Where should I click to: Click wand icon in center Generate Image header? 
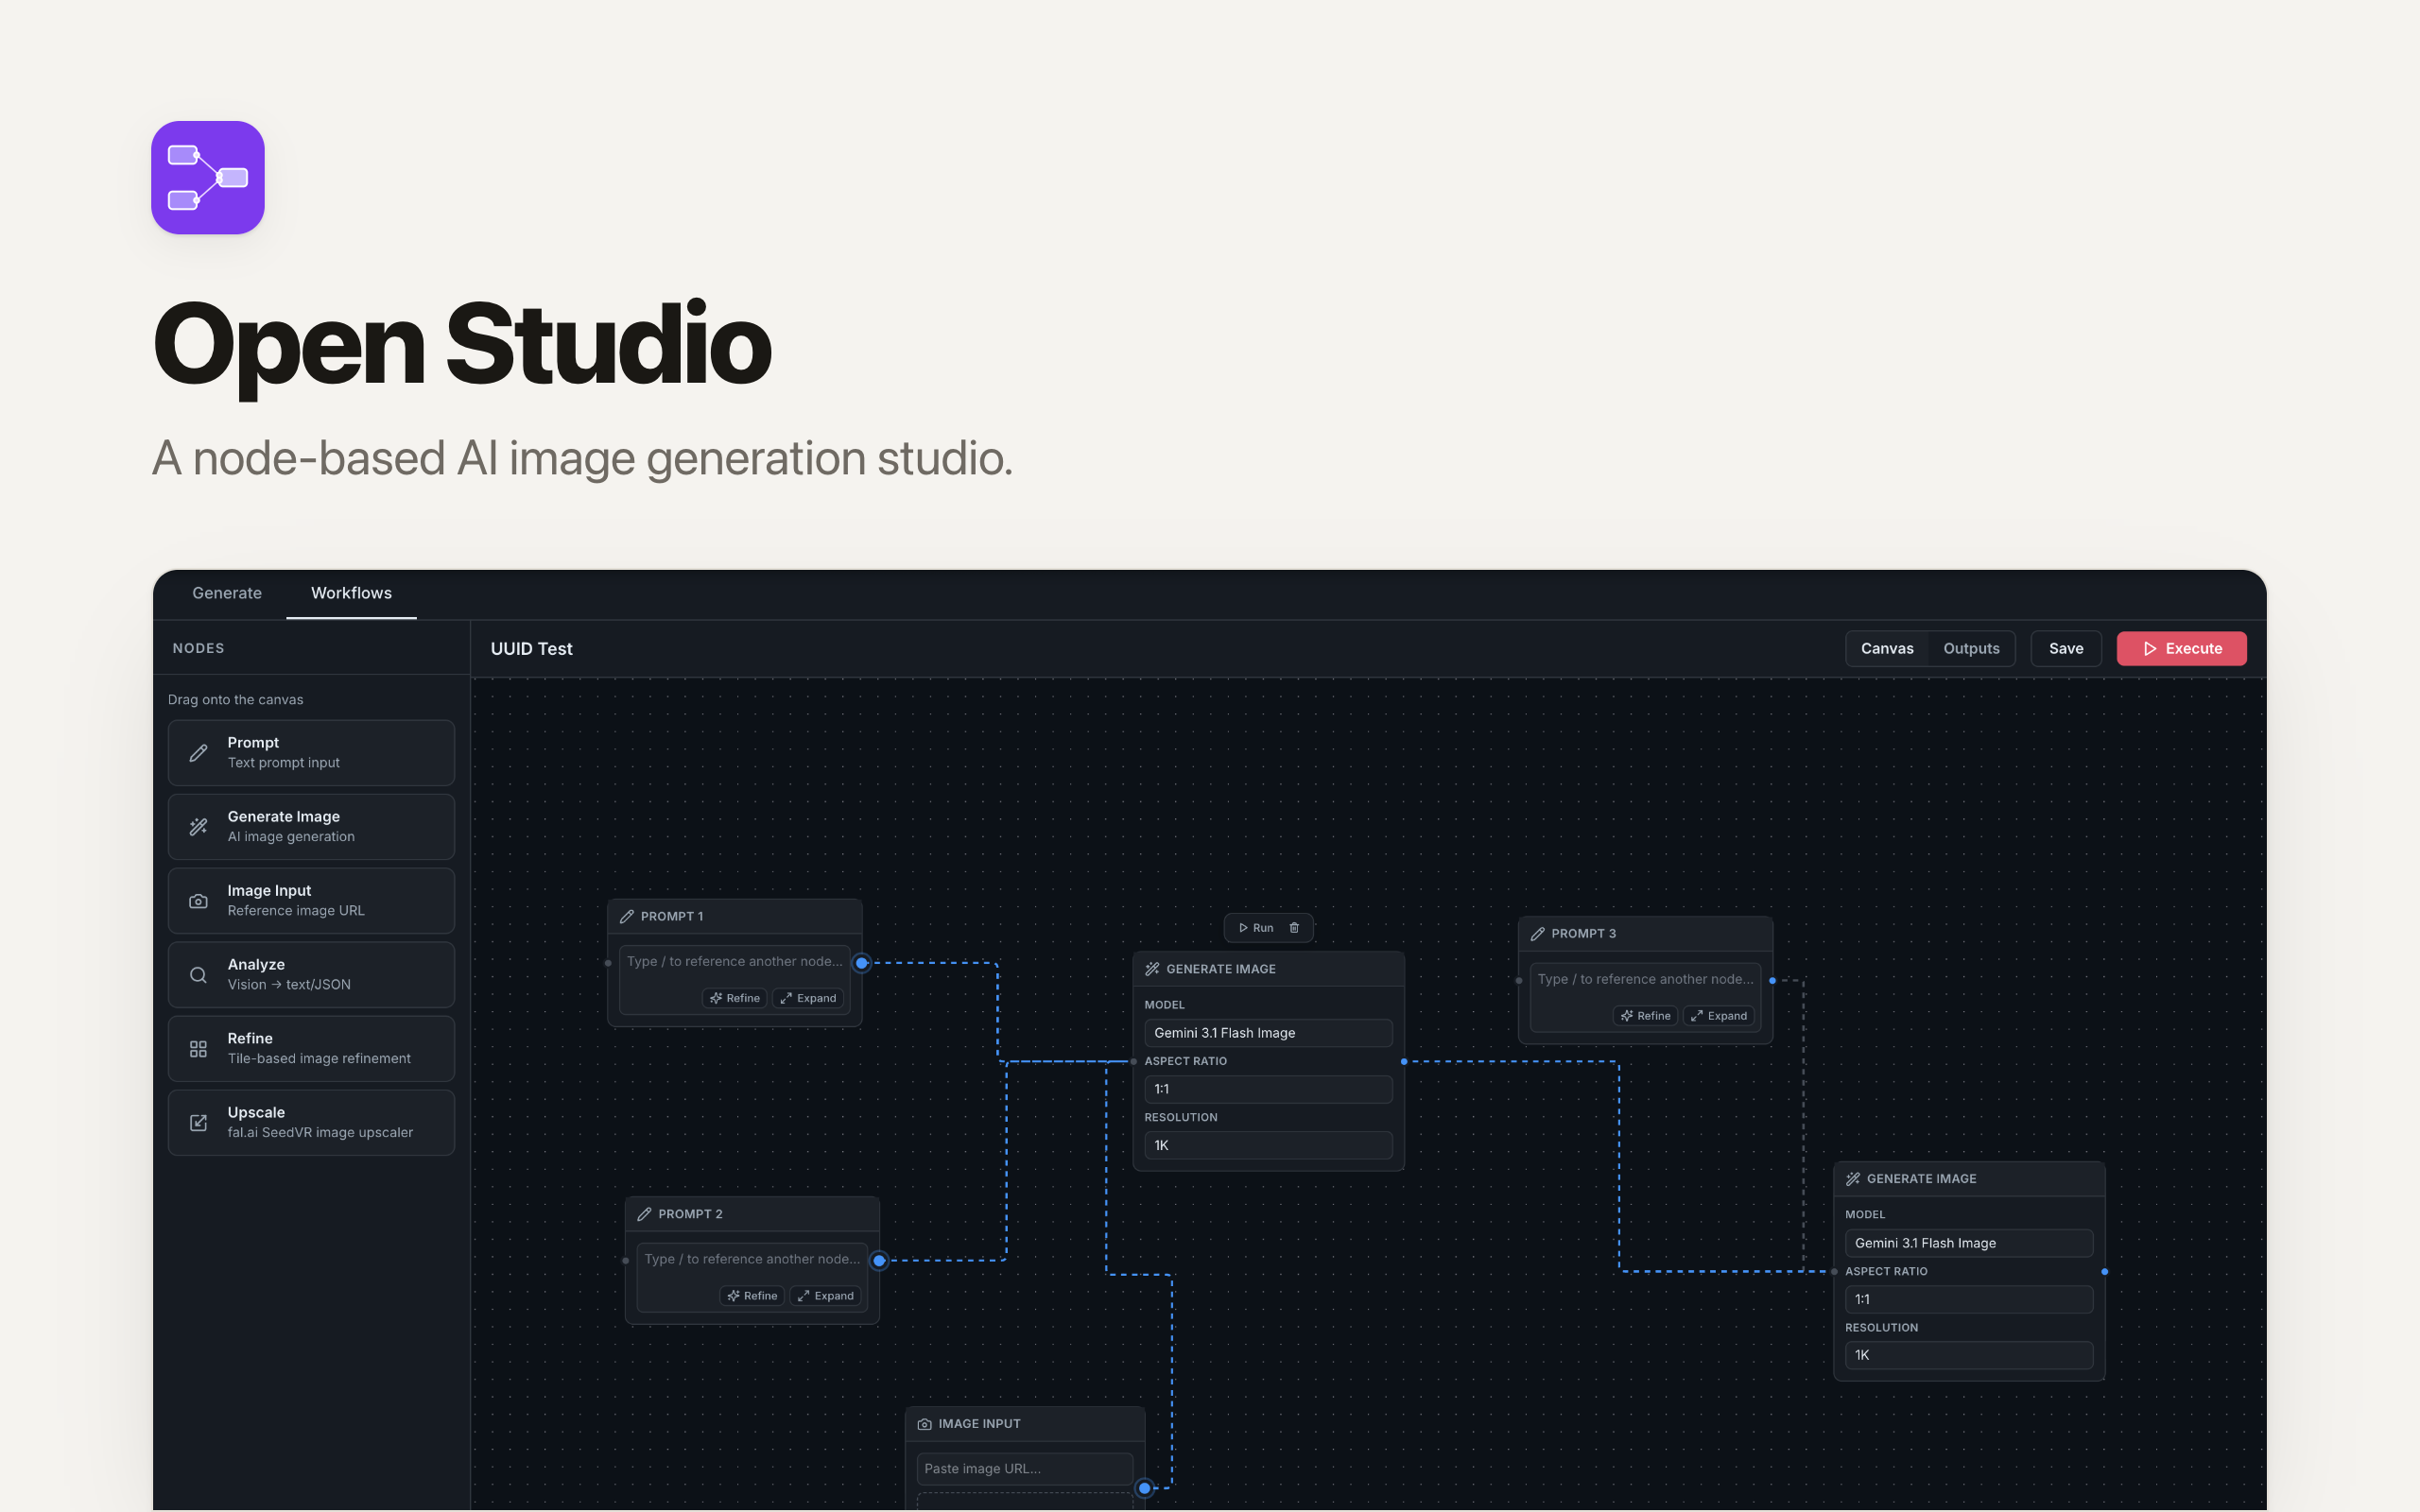[x=1152, y=969]
